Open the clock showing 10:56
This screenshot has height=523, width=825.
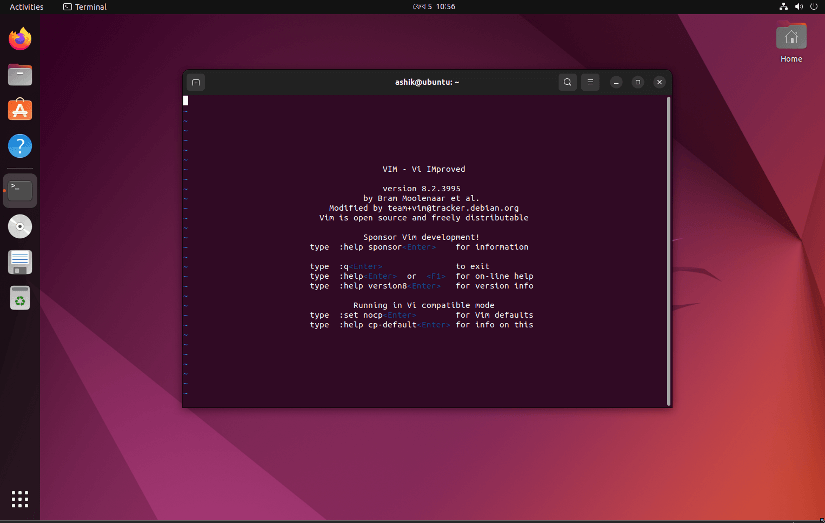coord(434,7)
